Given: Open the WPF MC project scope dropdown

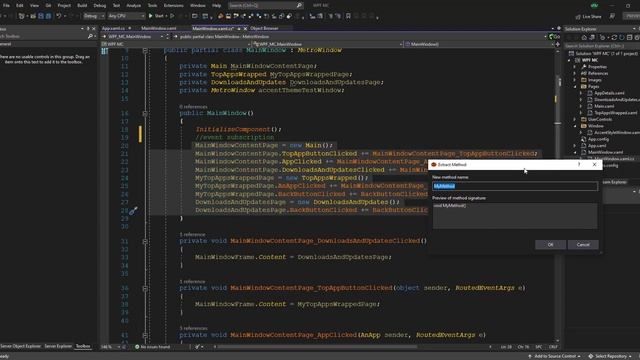Looking at the screenshot, I should (x=176, y=44).
